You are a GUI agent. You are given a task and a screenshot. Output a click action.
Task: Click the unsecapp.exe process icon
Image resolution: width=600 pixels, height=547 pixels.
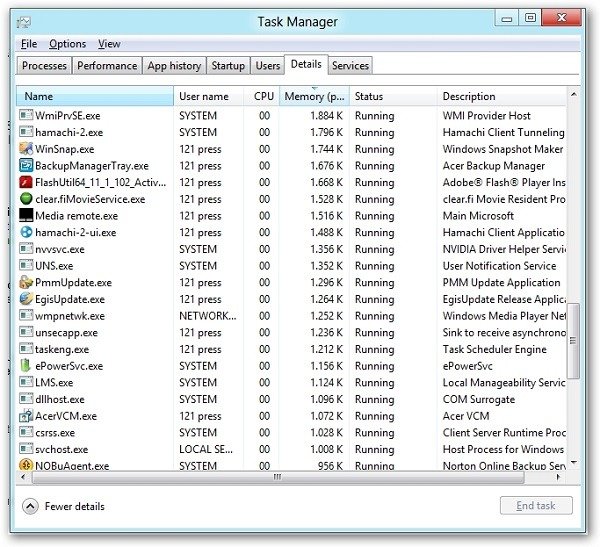pos(26,332)
